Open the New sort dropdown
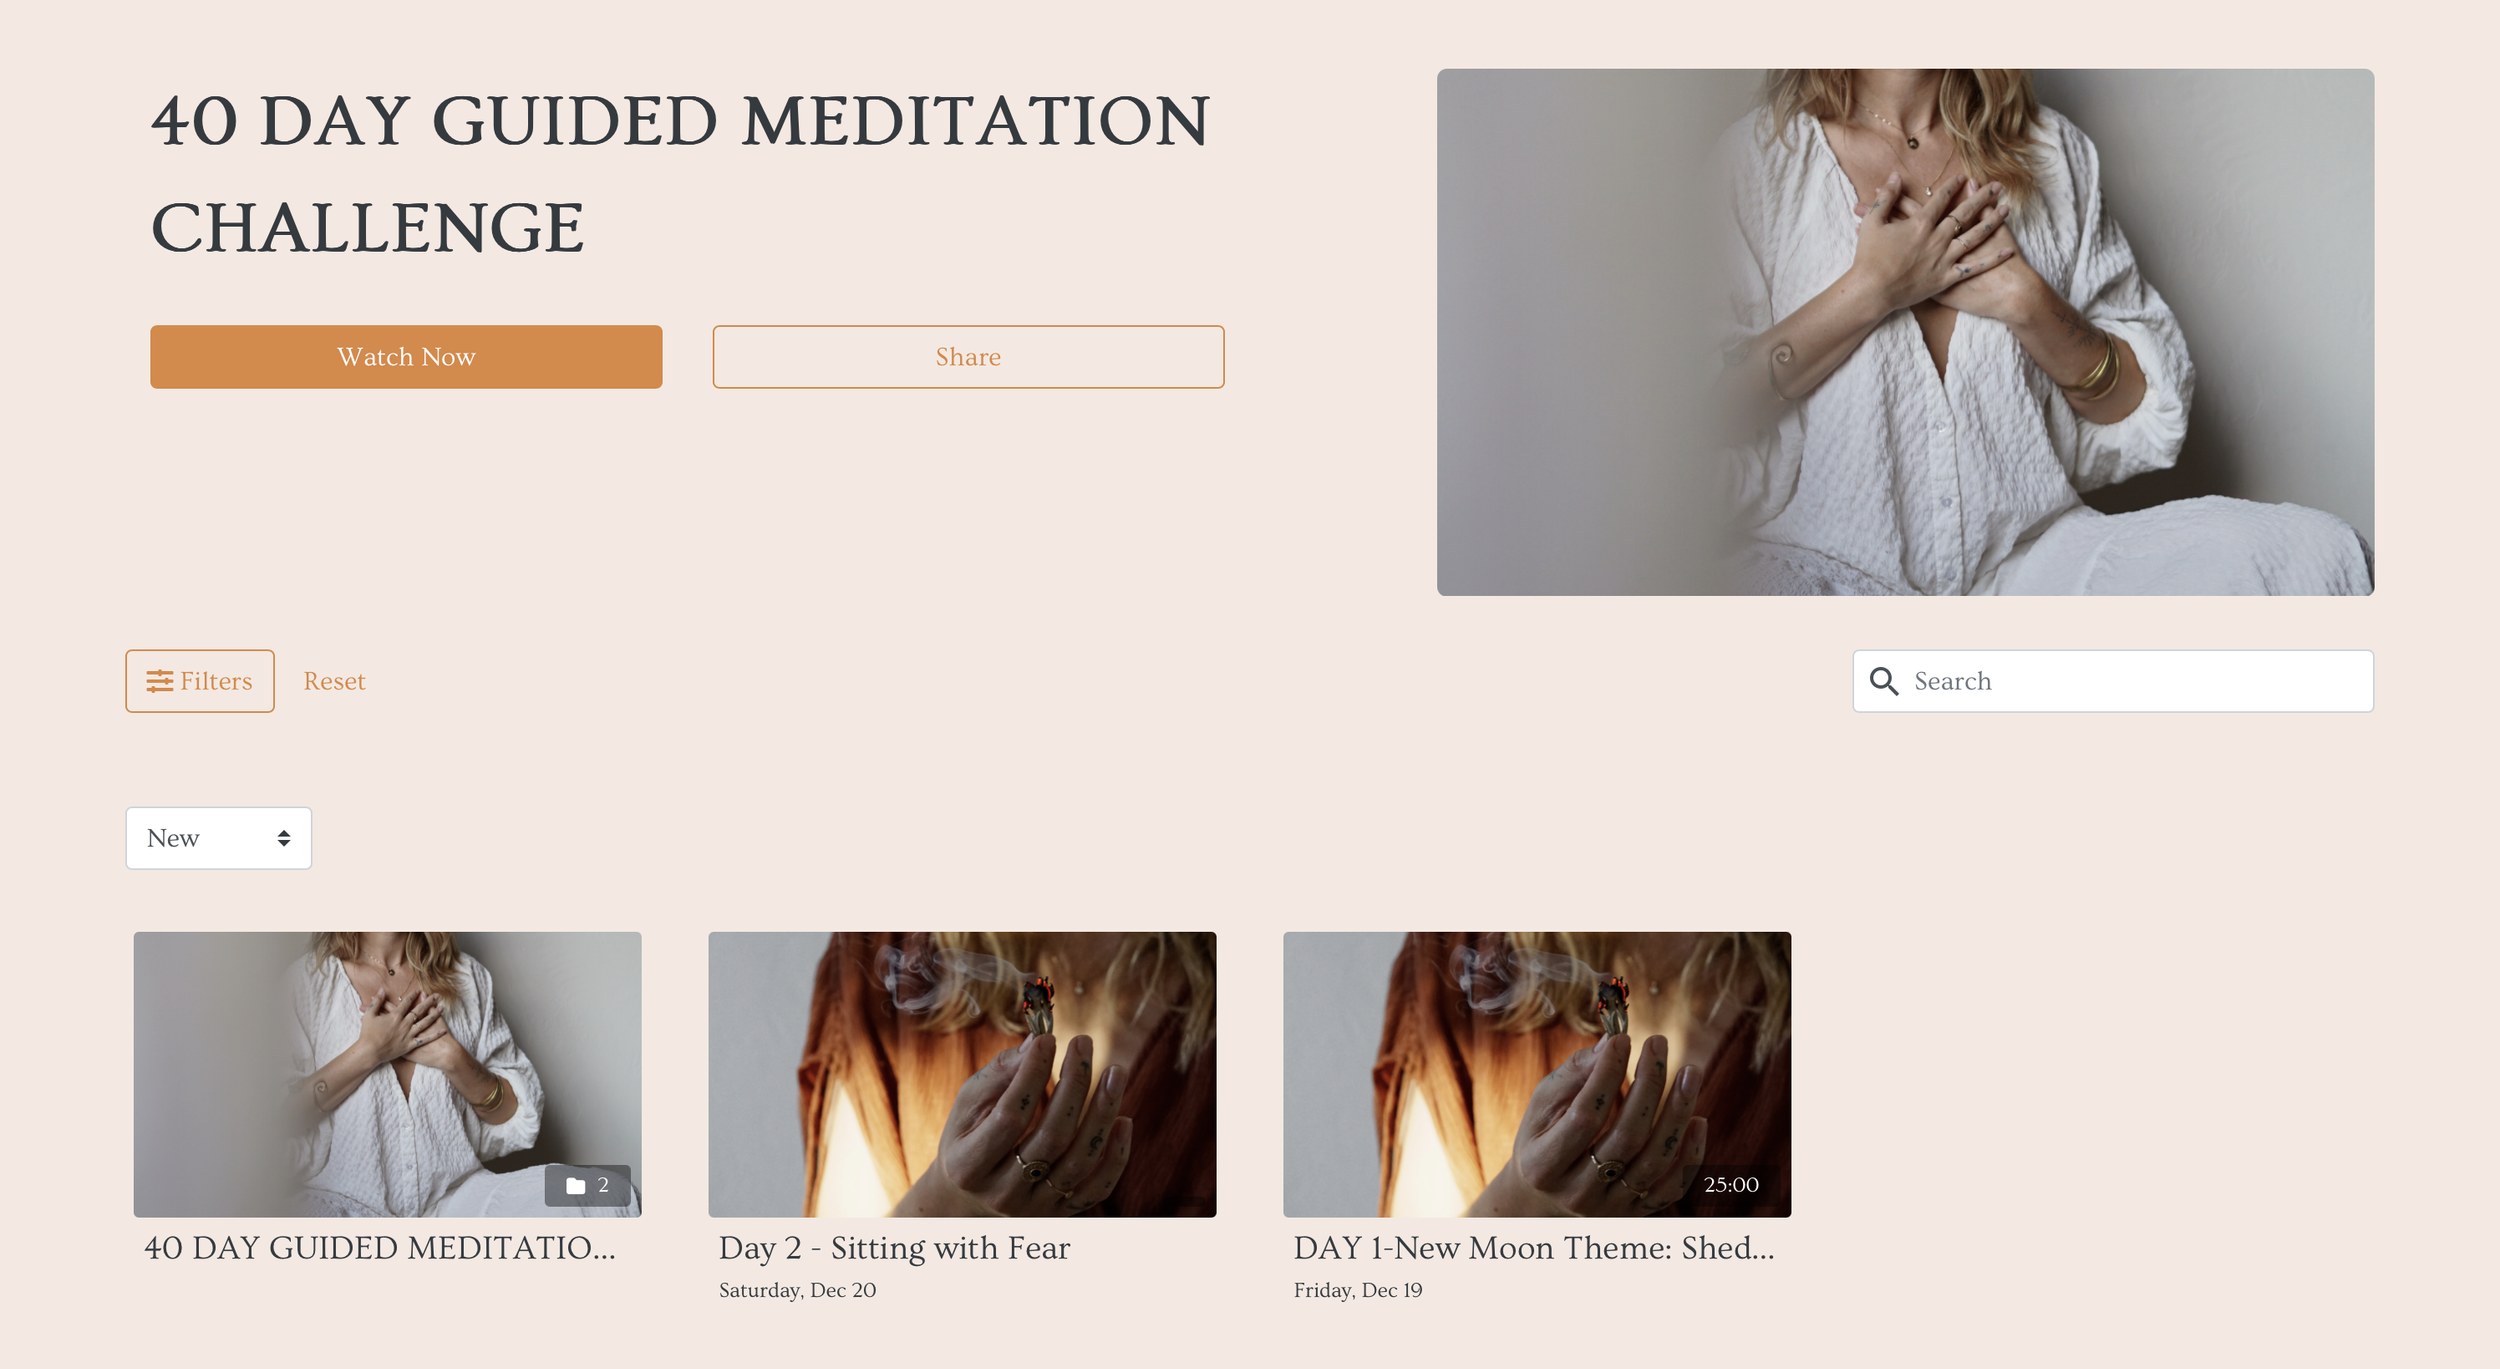The image size is (2500, 1369). pyautogui.click(x=219, y=838)
